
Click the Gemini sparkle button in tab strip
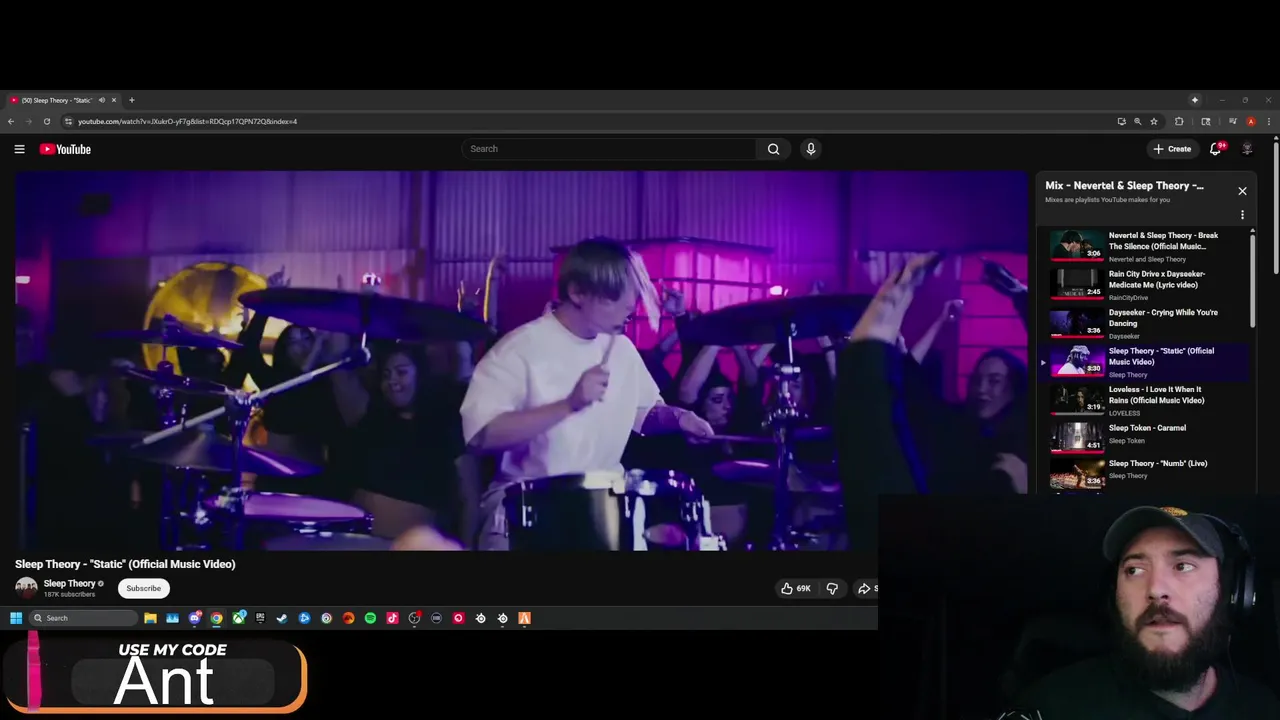pyautogui.click(x=1195, y=100)
